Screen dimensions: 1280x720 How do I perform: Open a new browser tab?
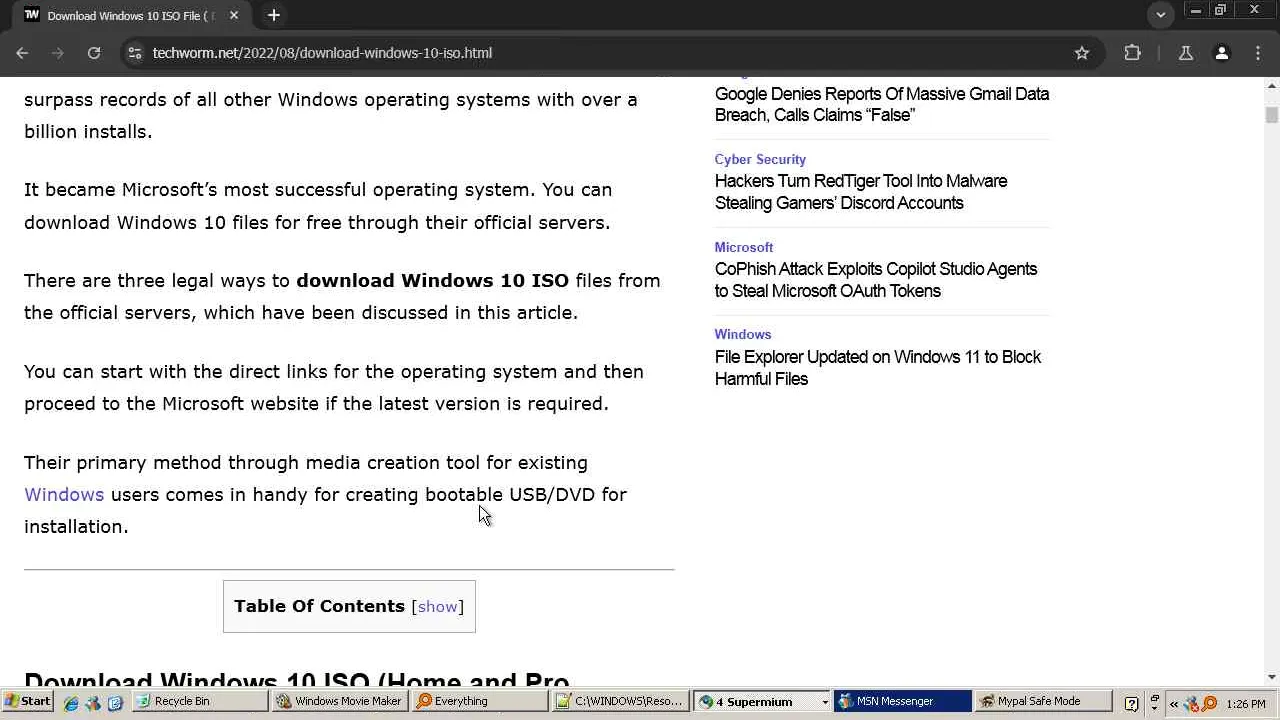coord(273,15)
